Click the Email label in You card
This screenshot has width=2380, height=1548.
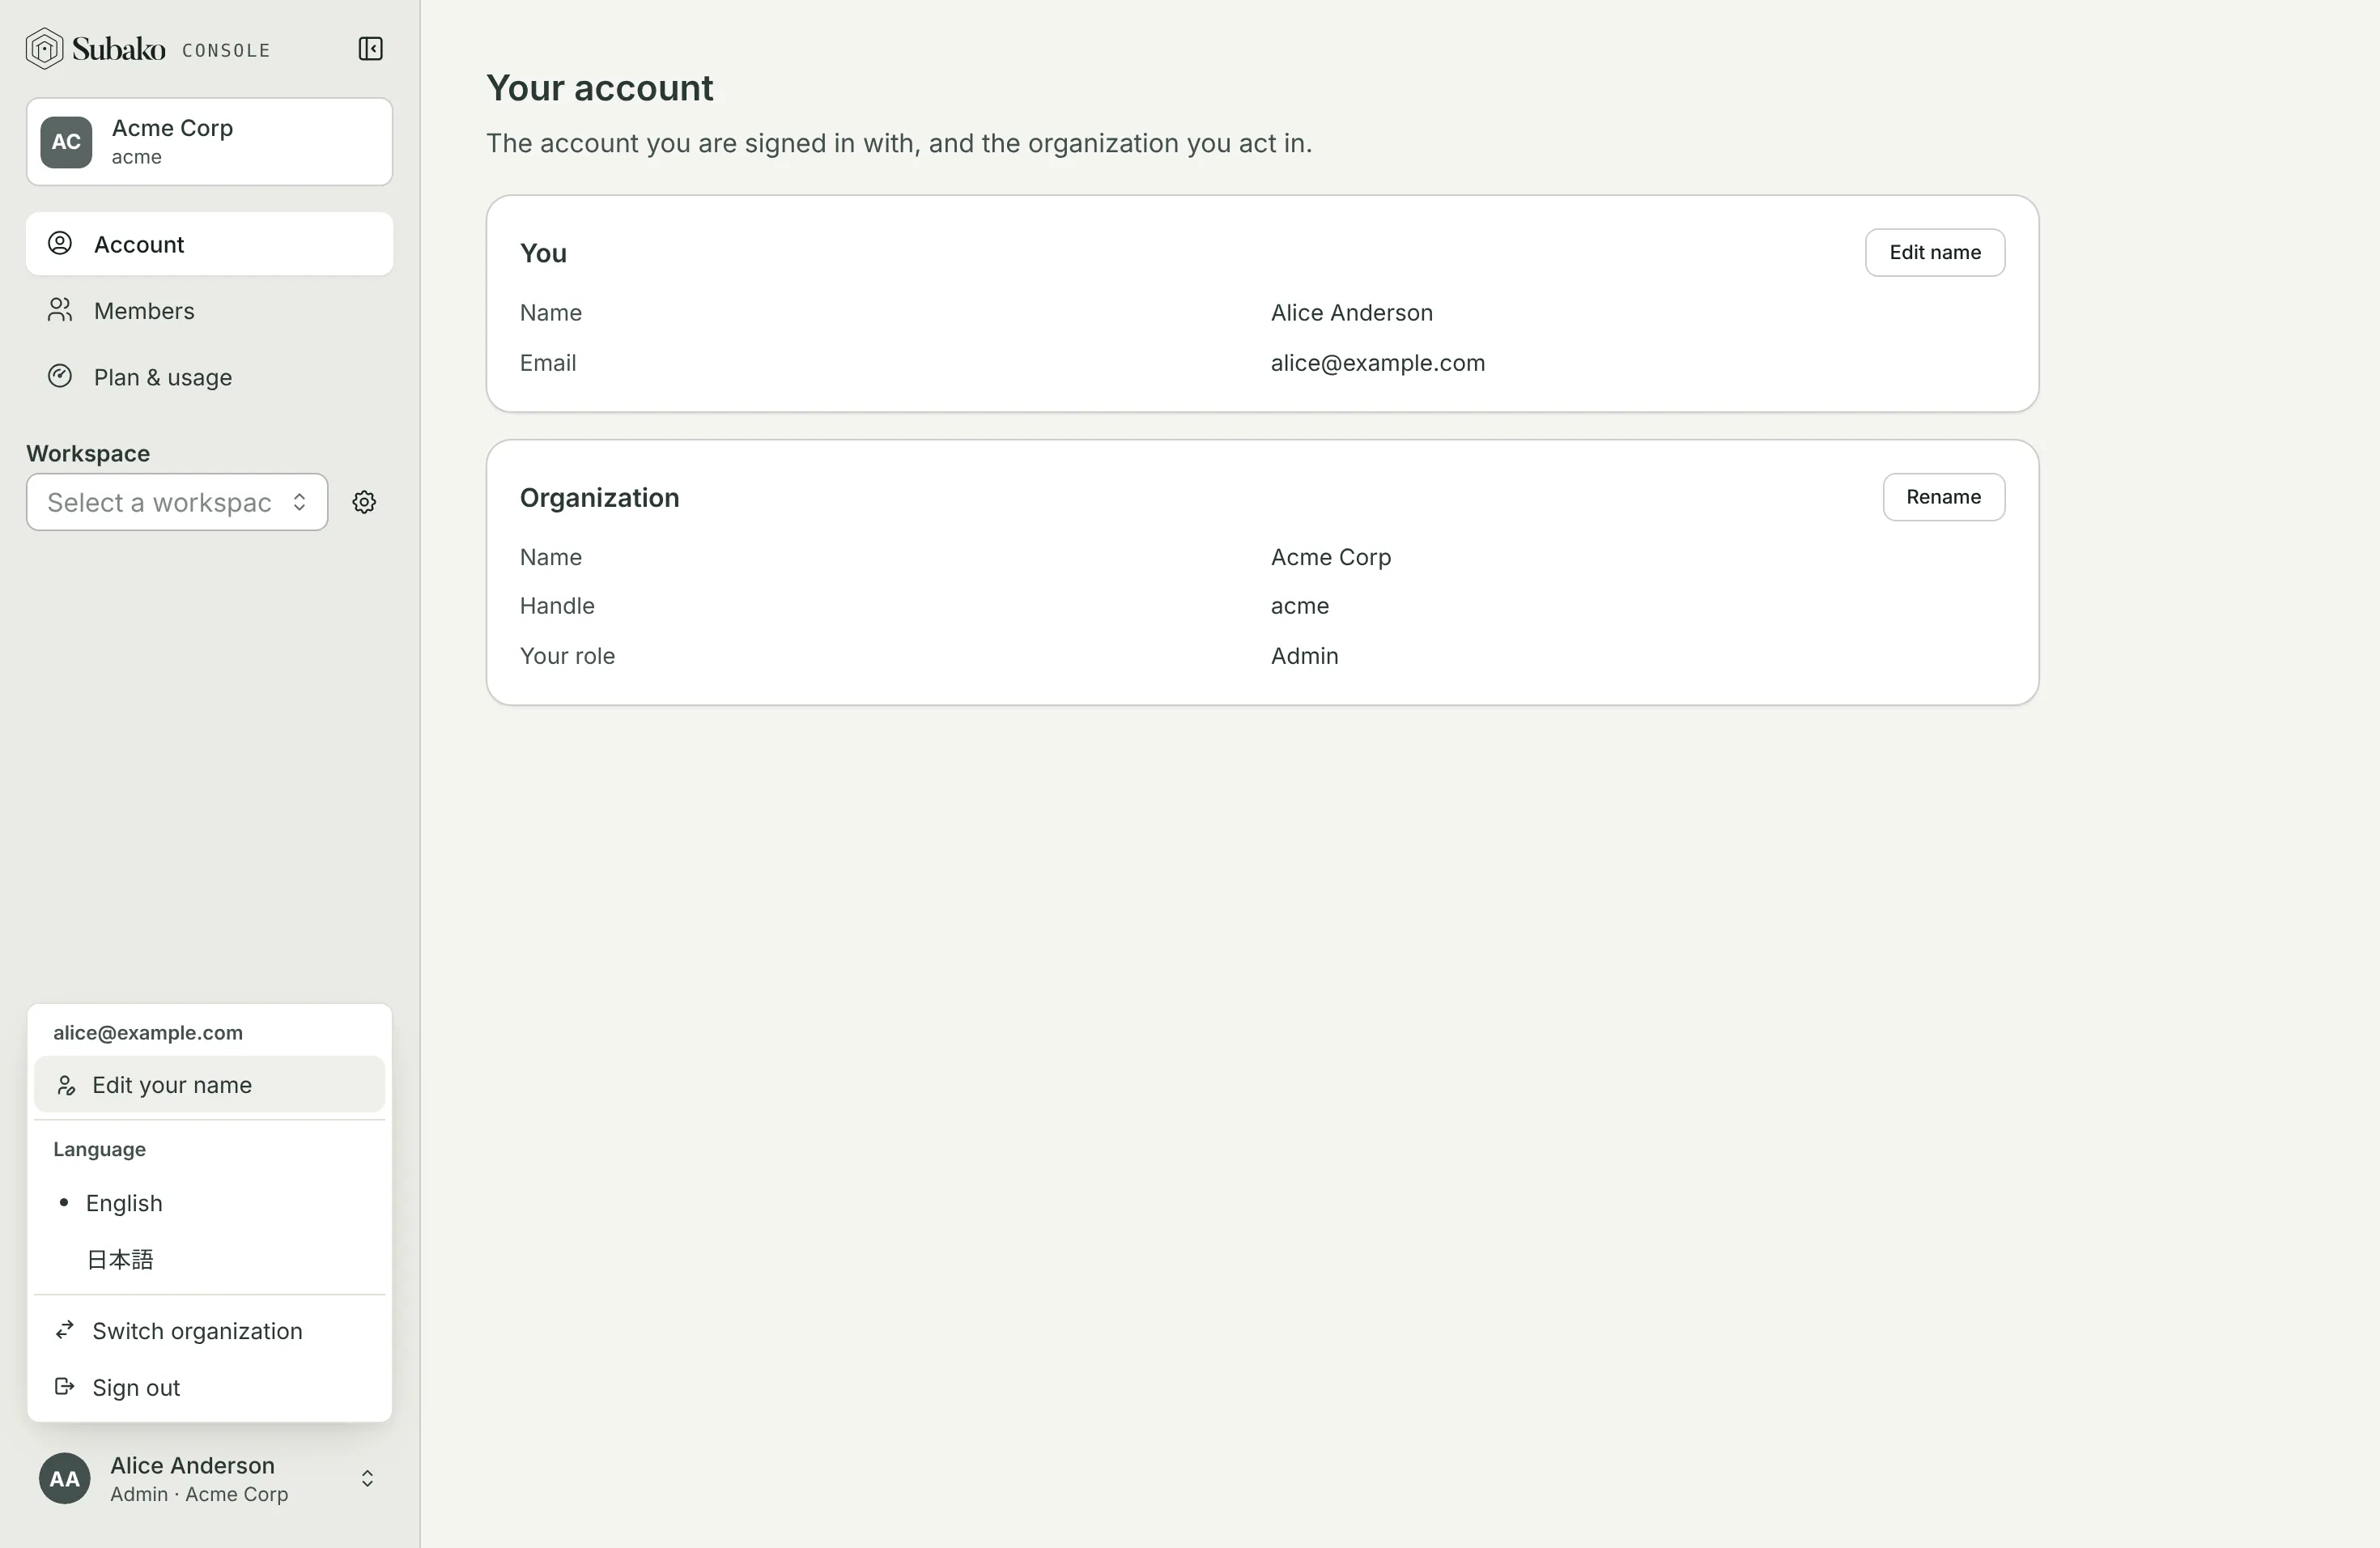[x=548, y=363]
